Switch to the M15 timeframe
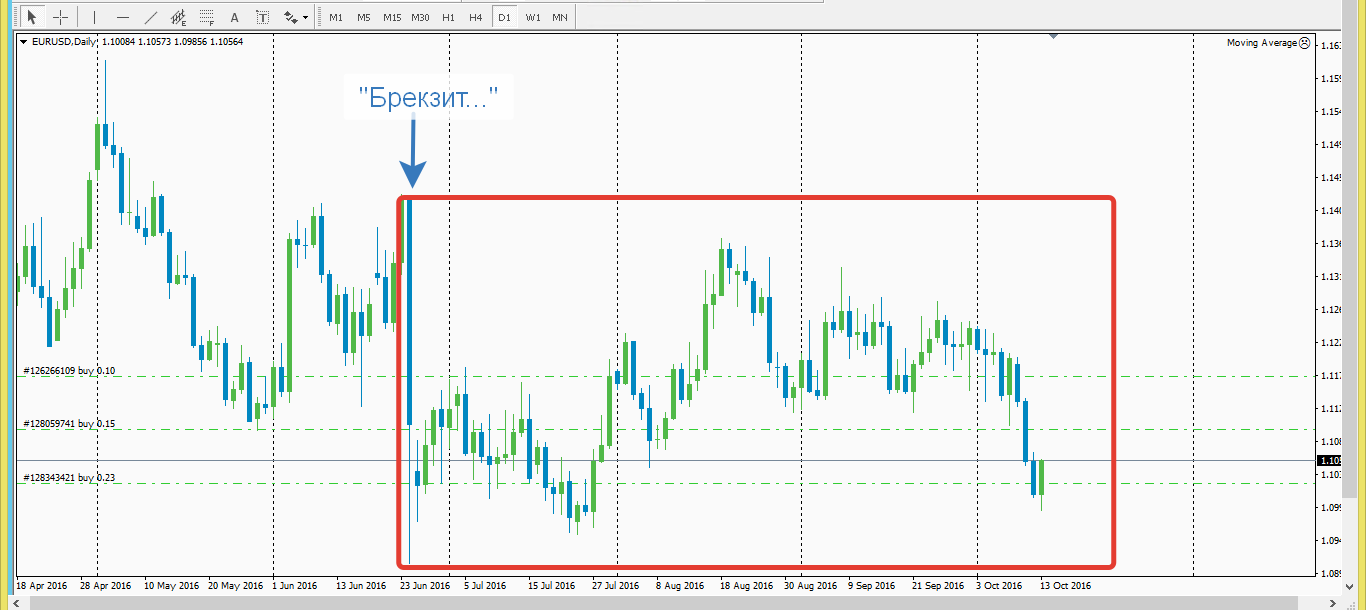This screenshot has height=610, width=1366. (x=392, y=17)
